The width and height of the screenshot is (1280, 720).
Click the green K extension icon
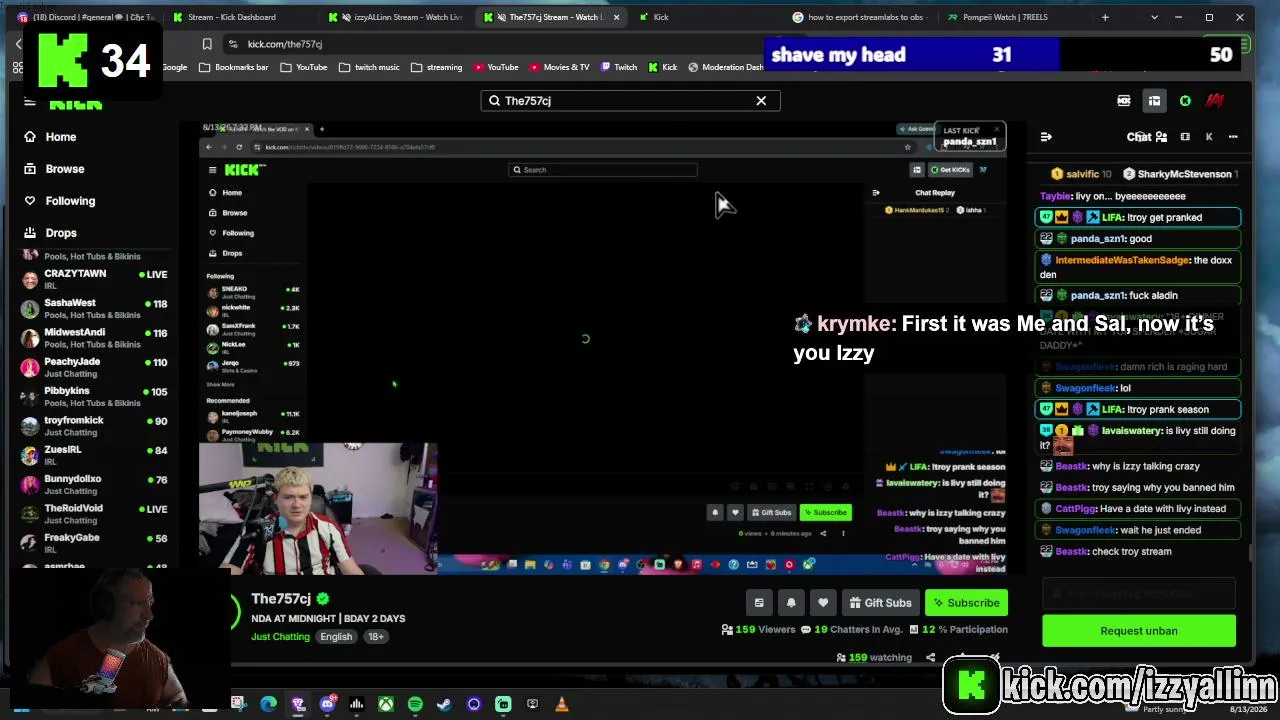[1185, 101]
